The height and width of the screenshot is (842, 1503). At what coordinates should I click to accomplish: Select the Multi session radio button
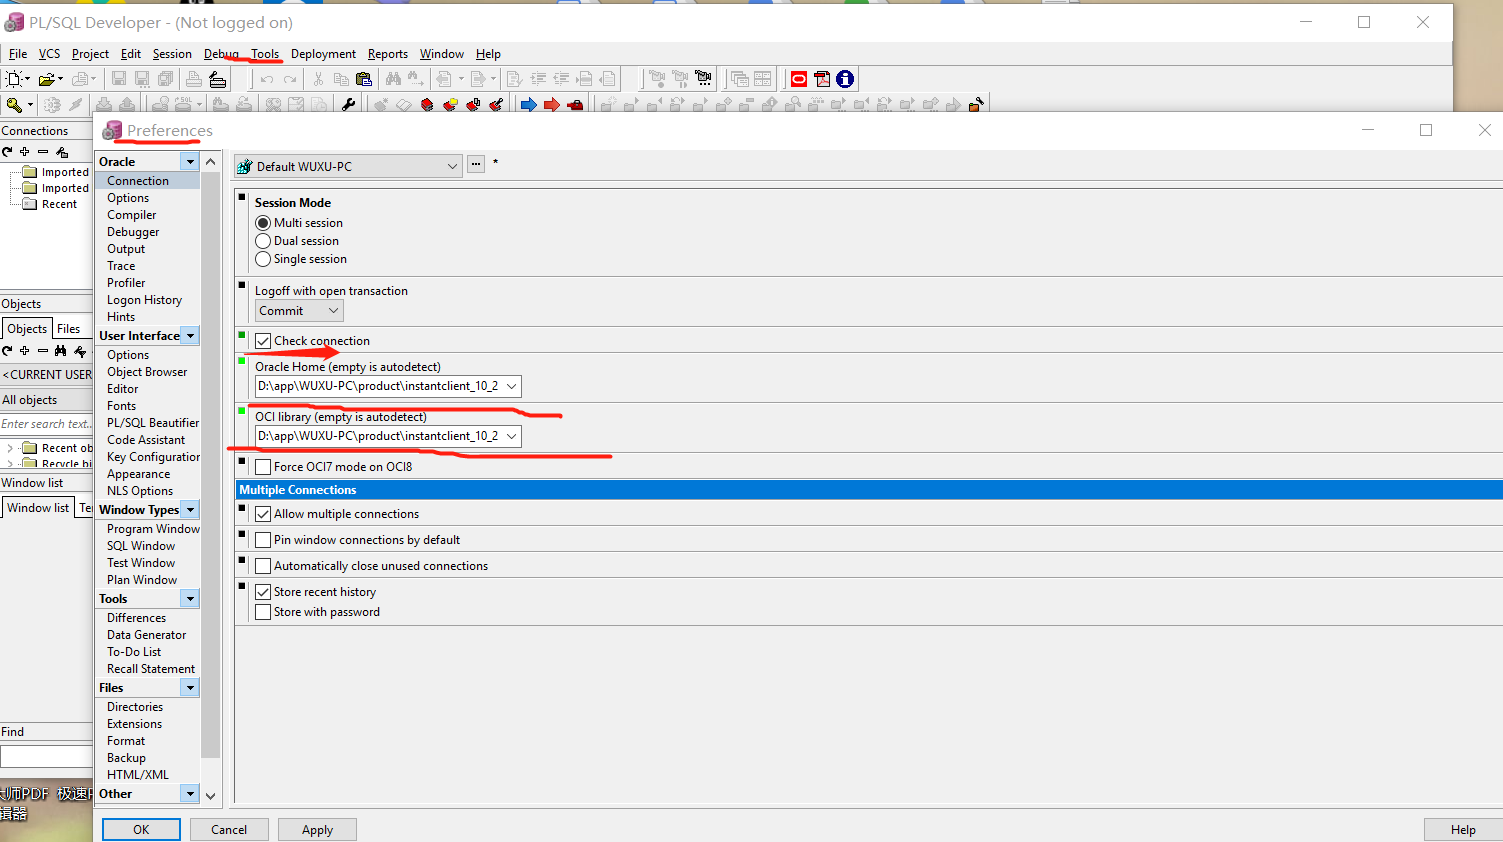pos(263,223)
